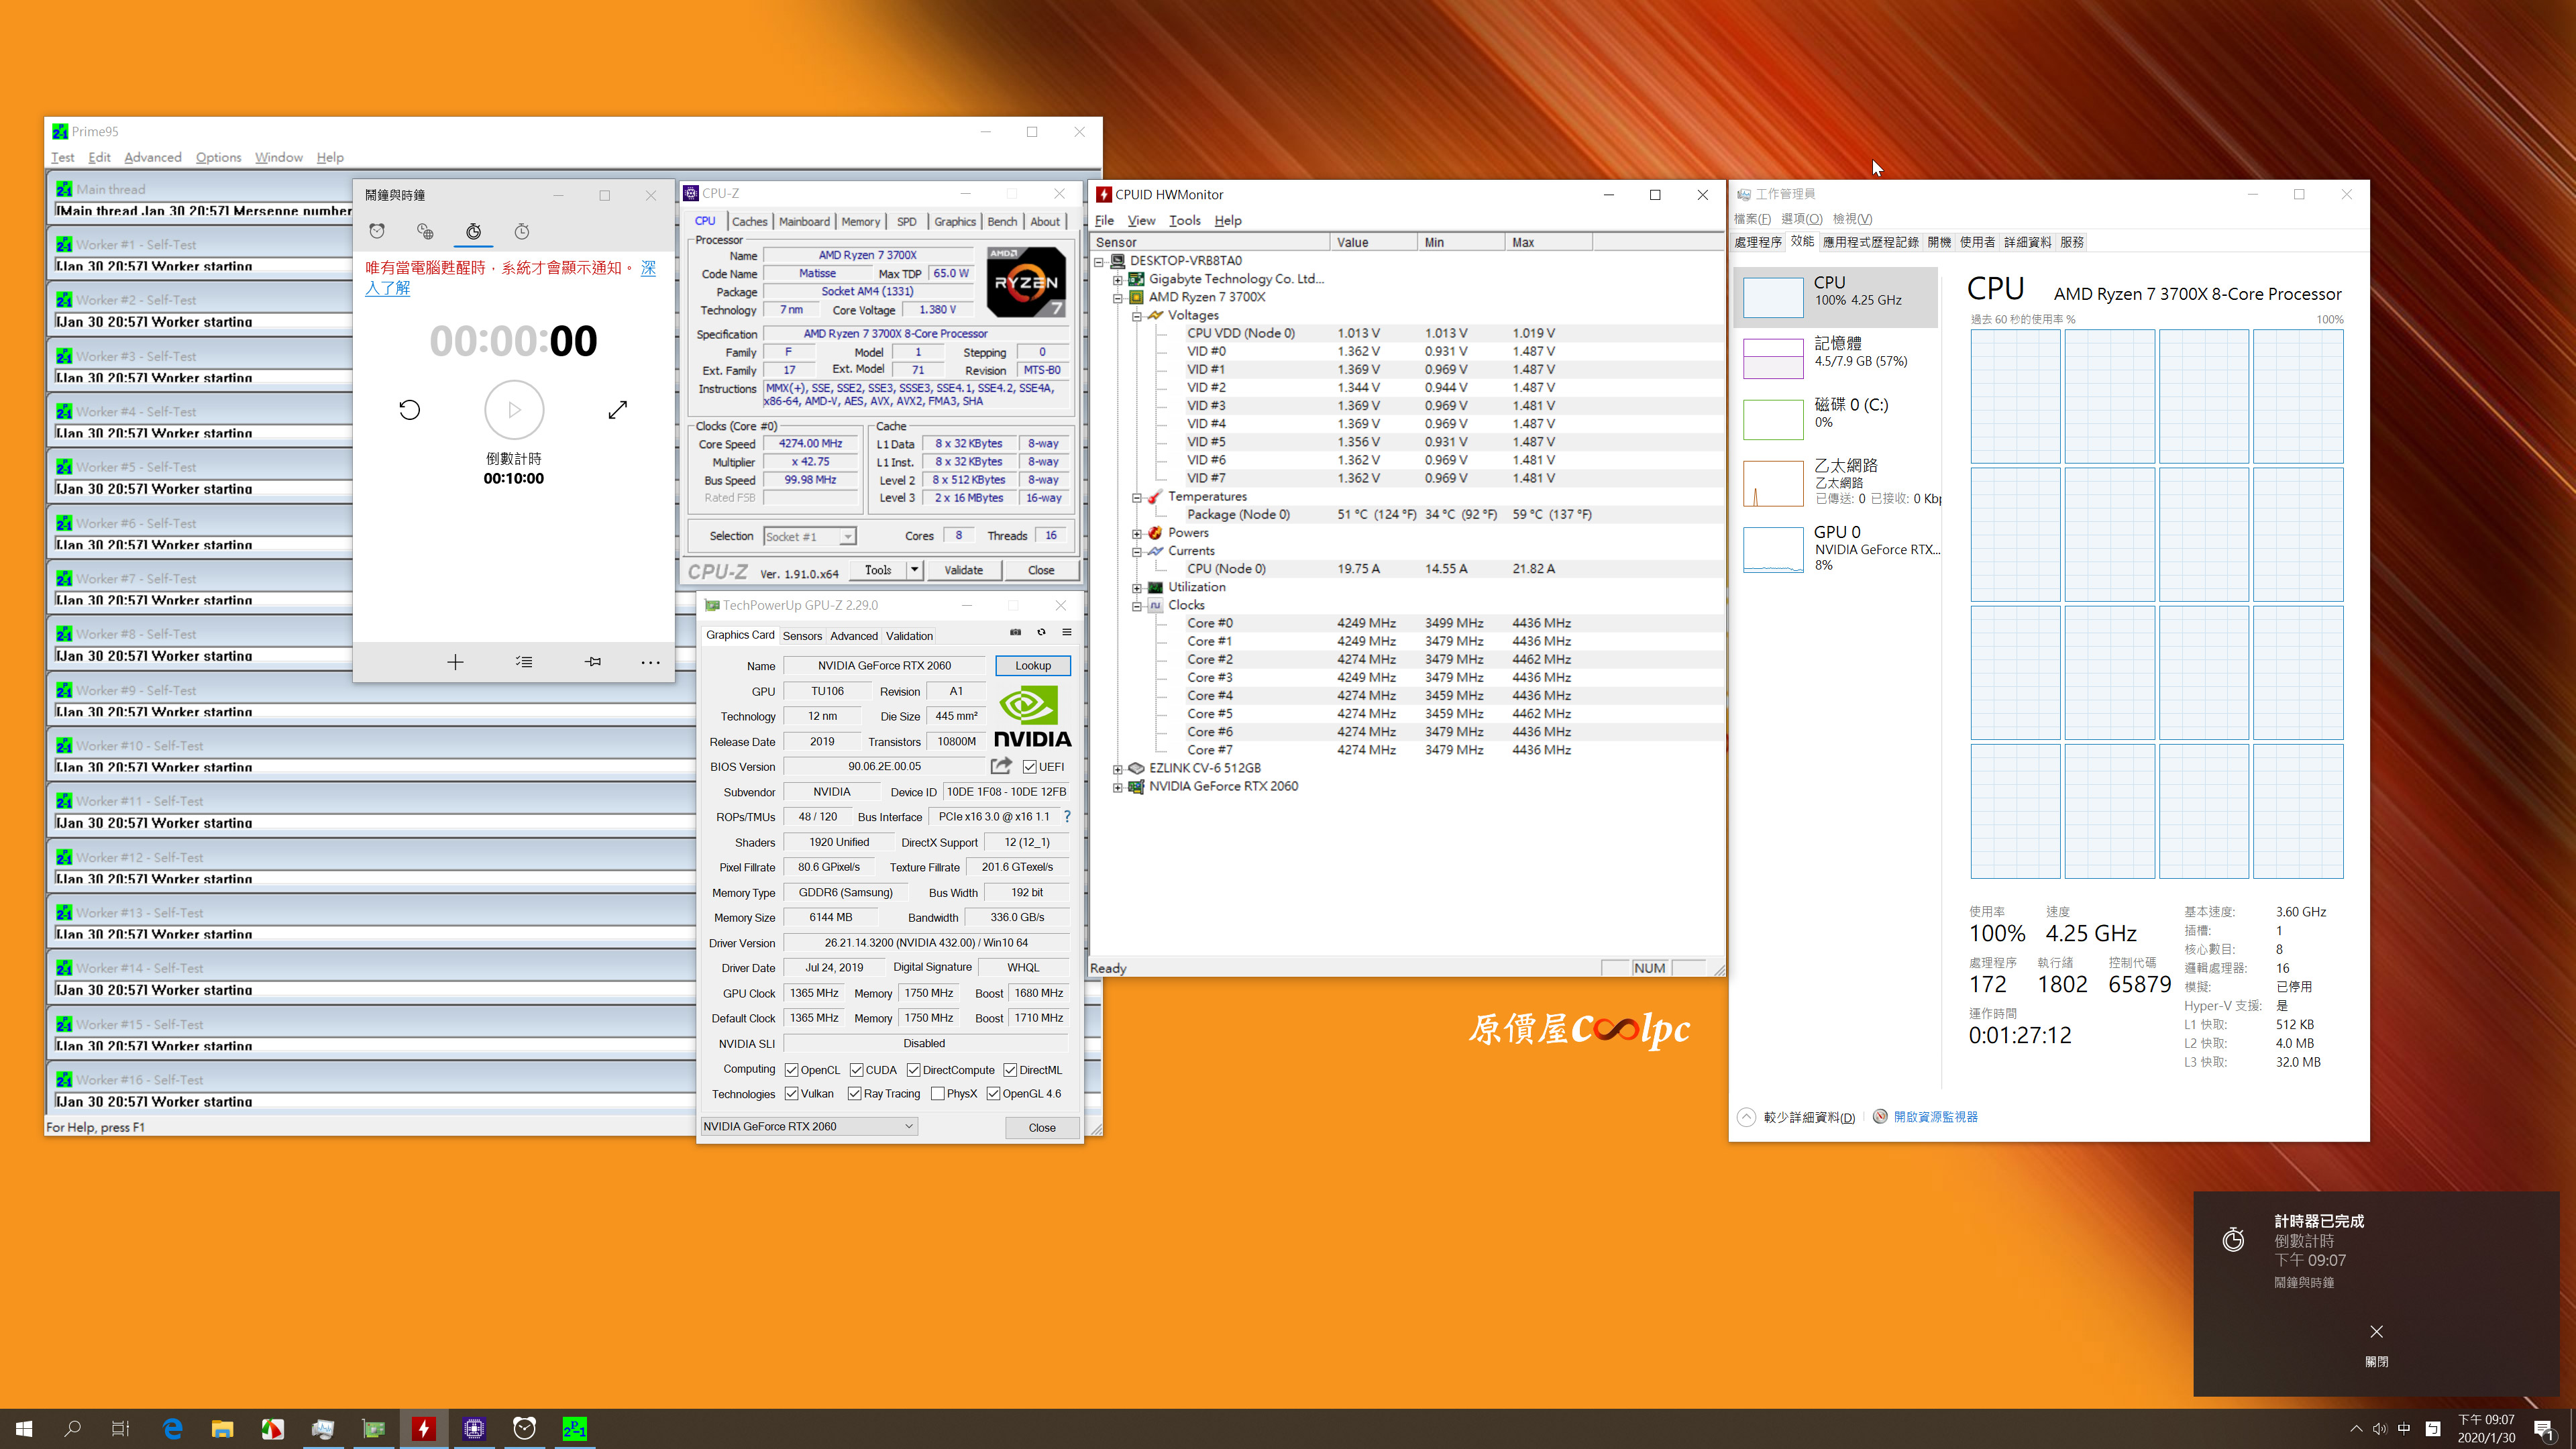Collapse the DESKTOP-VRB8TA0 tree node
Image resolution: width=2576 pixels, height=1449 pixels.
click(x=1099, y=261)
